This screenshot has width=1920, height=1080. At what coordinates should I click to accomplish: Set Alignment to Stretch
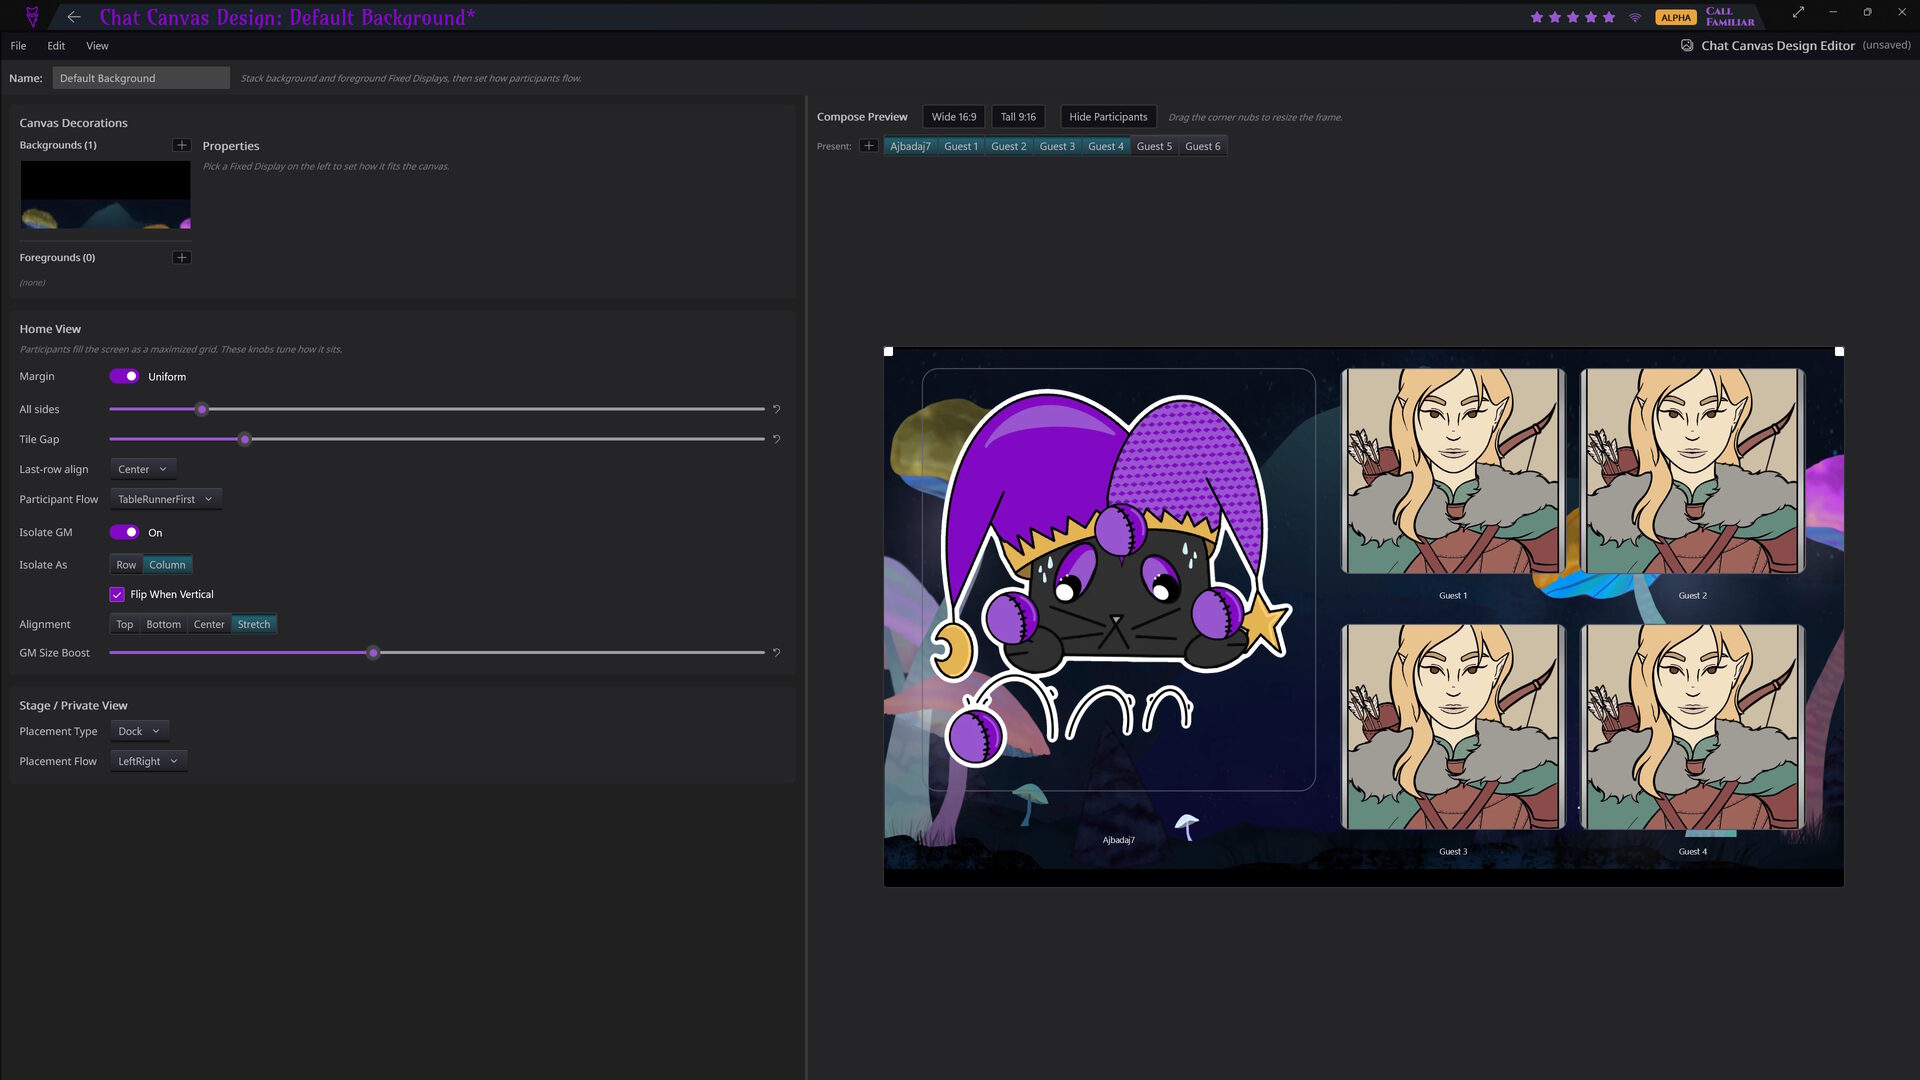[x=254, y=624]
